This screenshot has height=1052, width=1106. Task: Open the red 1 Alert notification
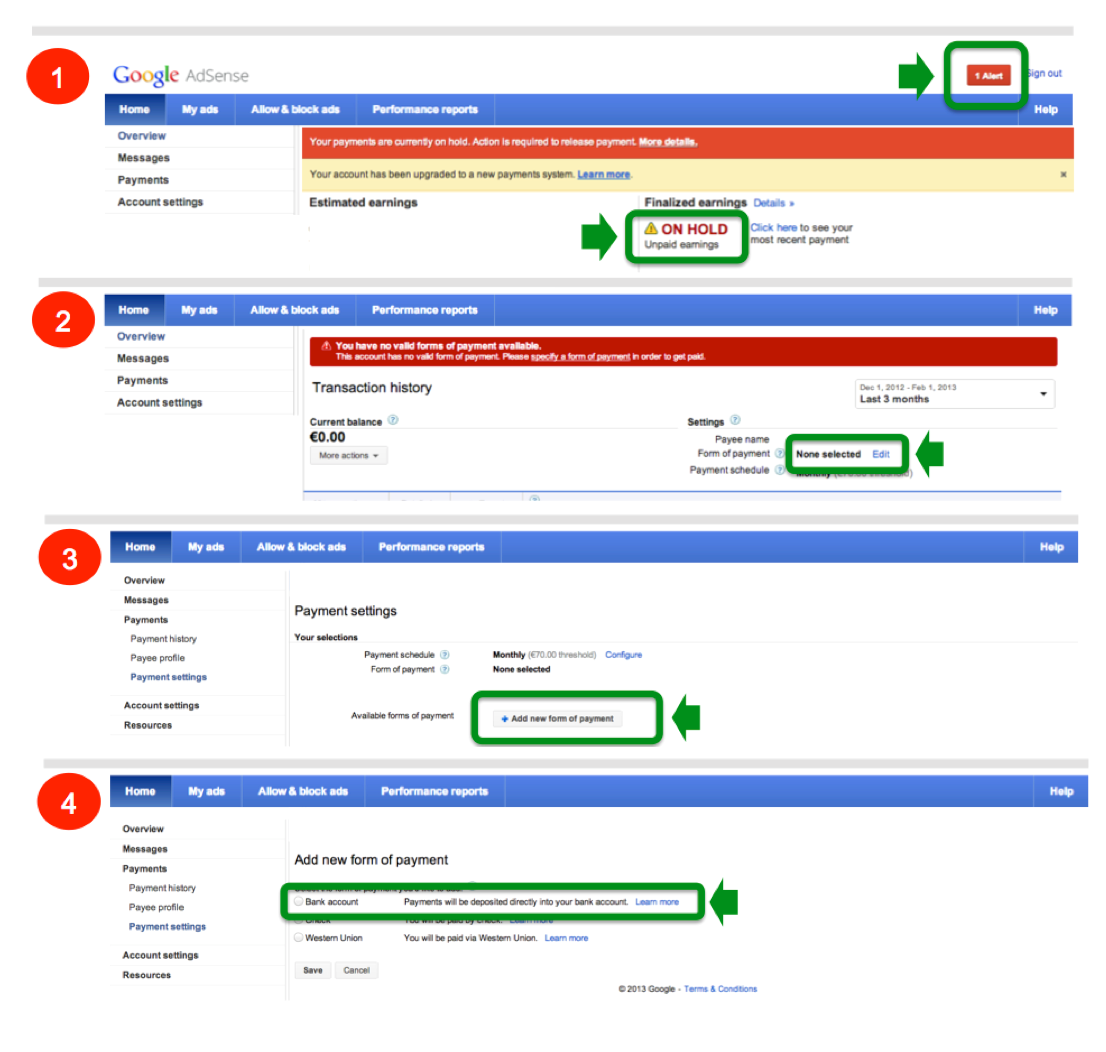pyautogui.click(x=988, y=75)
